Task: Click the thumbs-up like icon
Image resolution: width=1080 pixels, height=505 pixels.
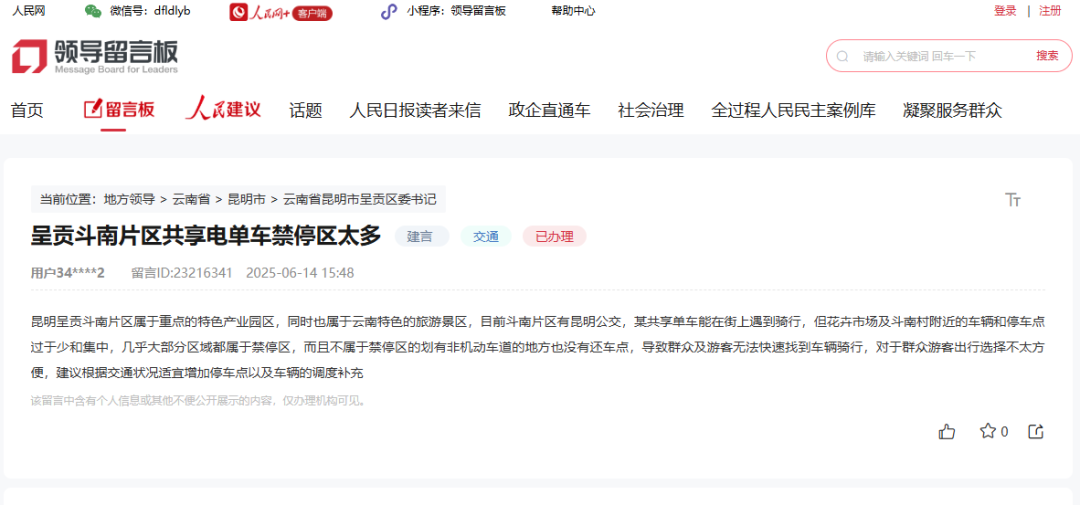Action: 947,431
